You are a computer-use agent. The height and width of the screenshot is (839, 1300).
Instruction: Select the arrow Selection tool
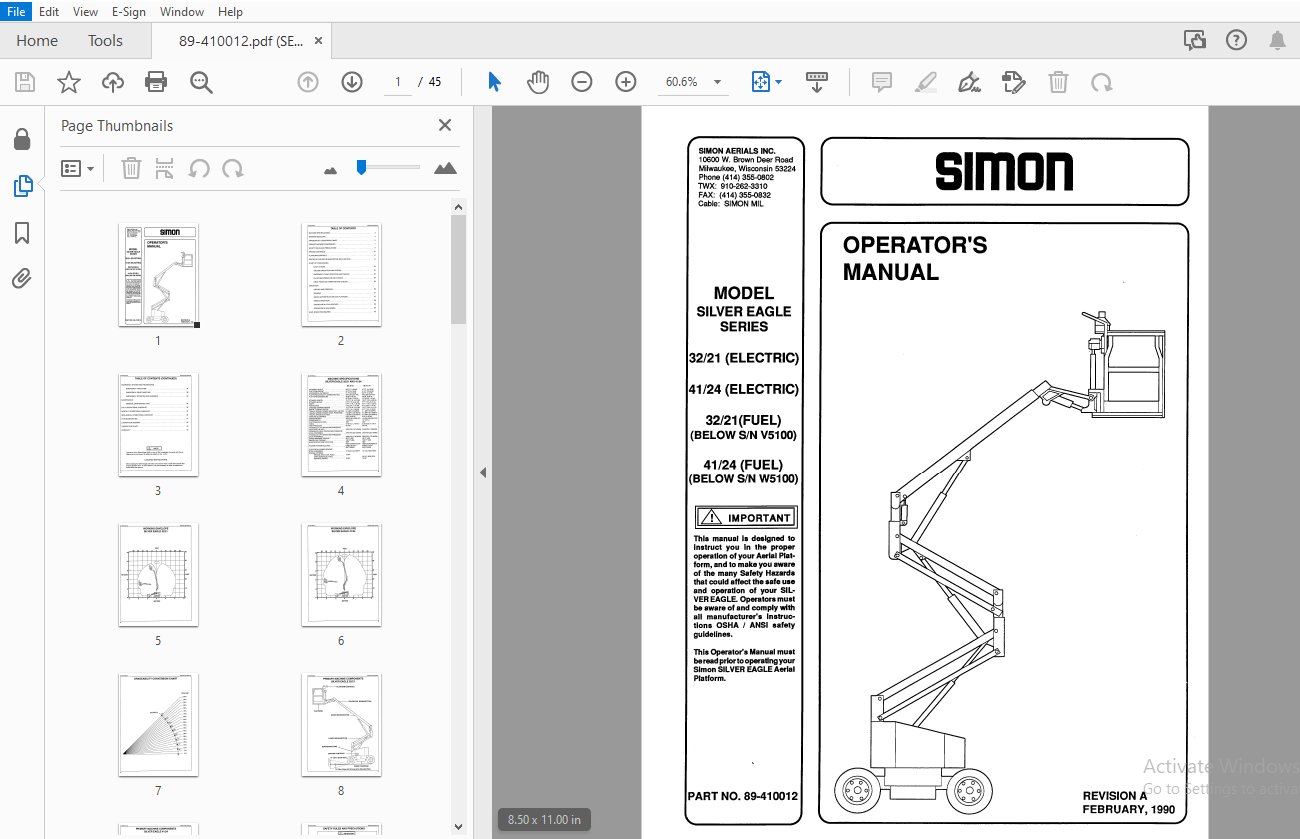tap(494, 82)
